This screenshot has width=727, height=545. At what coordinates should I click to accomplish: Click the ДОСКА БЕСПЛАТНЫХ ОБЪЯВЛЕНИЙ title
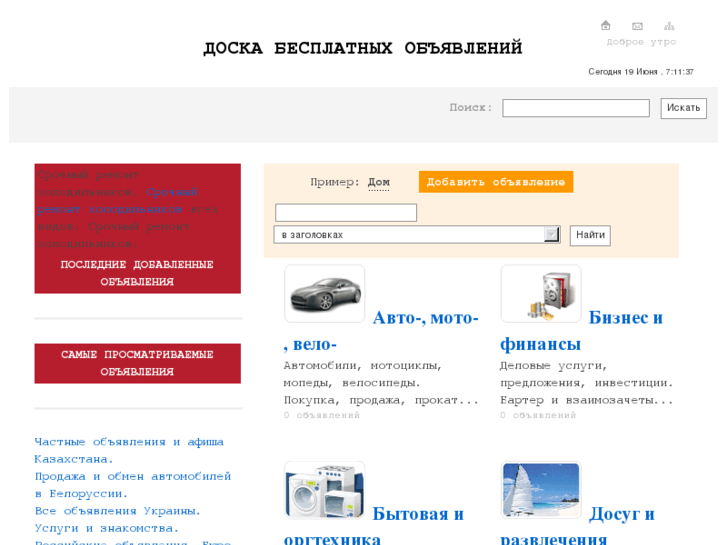tap(363, 48)
